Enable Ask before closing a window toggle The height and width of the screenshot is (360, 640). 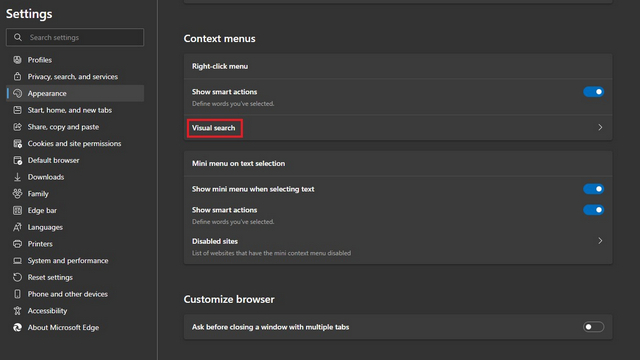(593, 327)
